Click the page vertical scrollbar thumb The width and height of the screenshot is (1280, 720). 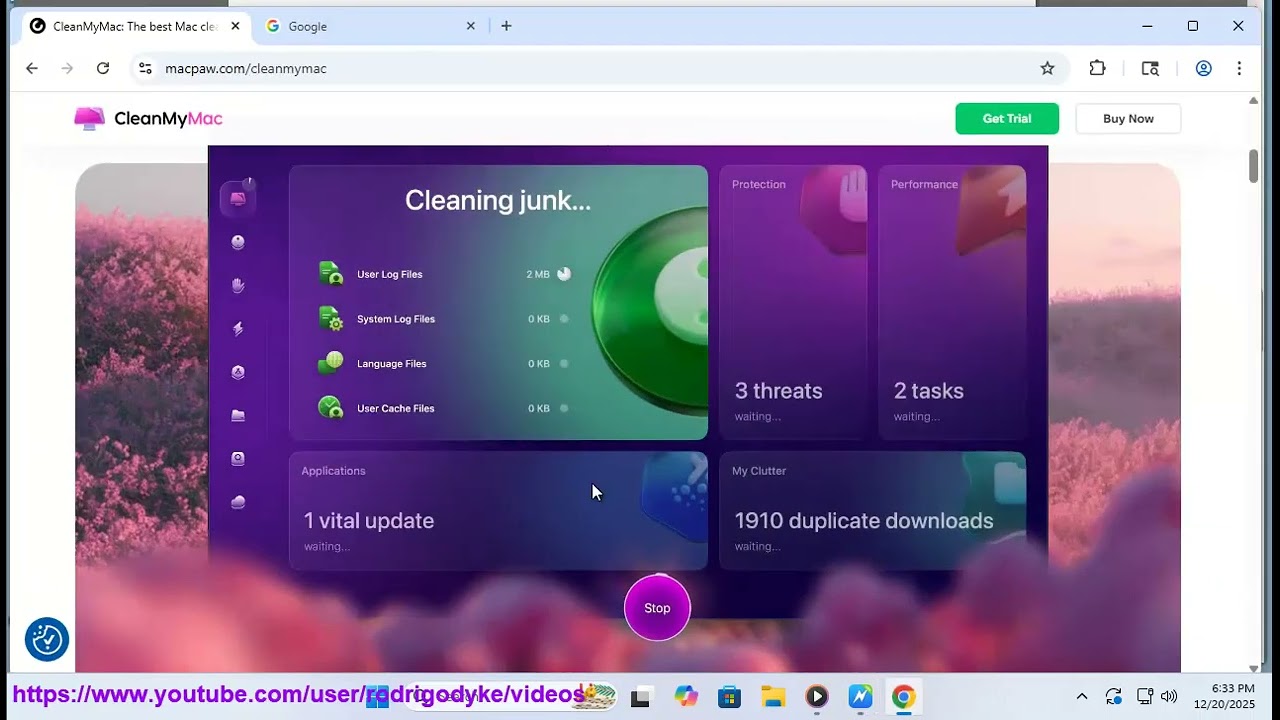coord(1253,166)
